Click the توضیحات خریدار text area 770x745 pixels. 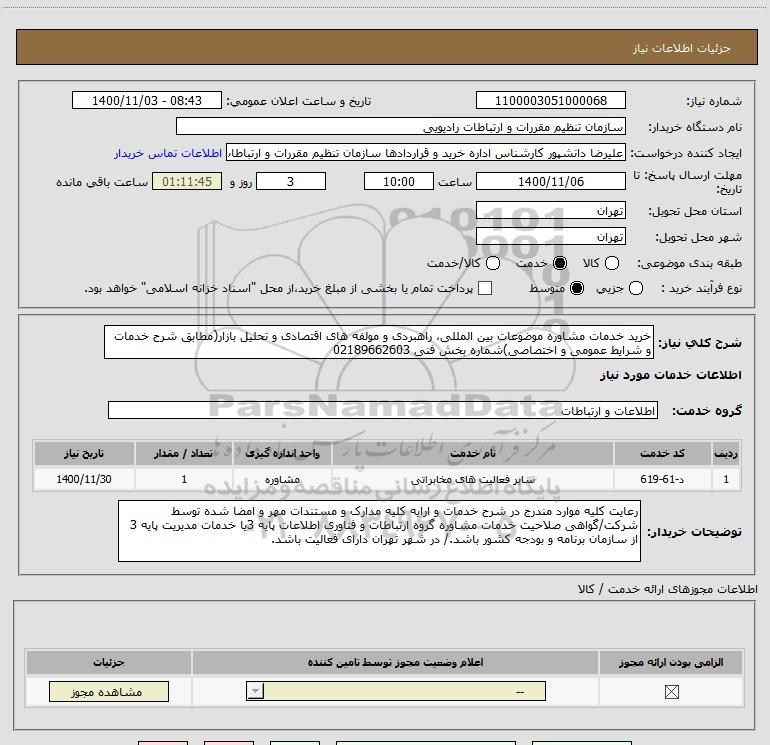tap(379, 531)
